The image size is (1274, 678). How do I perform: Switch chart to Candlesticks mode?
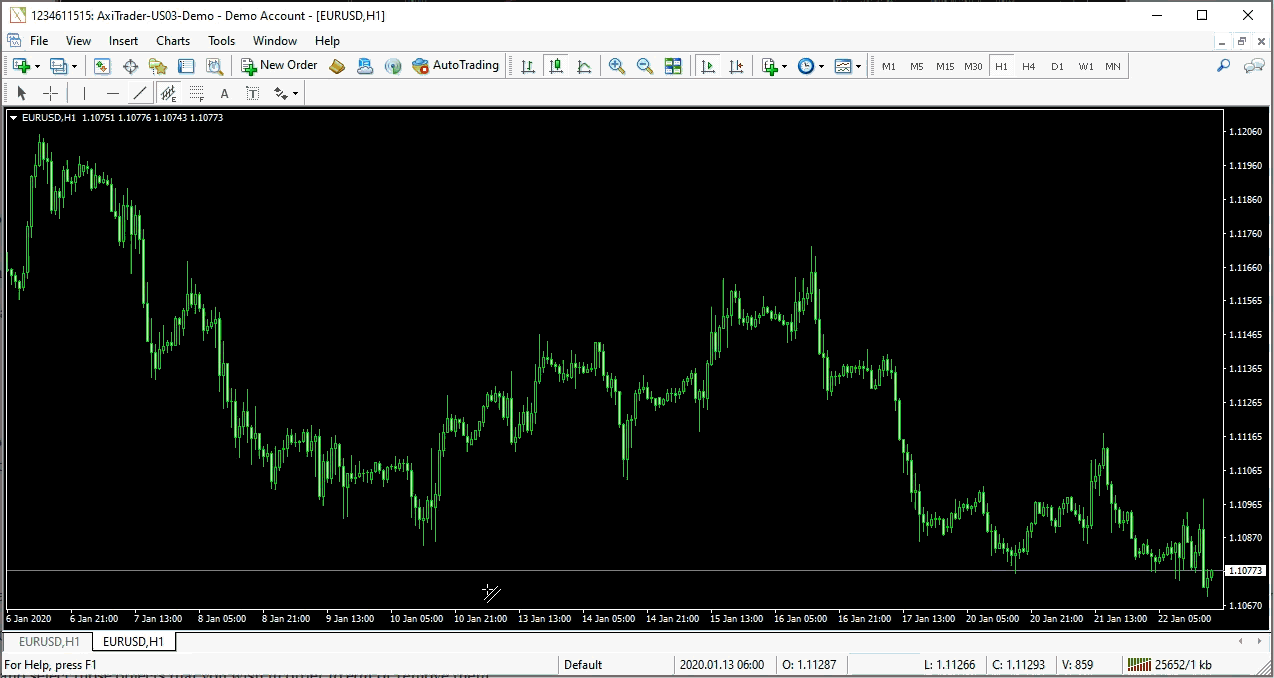(556, 66)
